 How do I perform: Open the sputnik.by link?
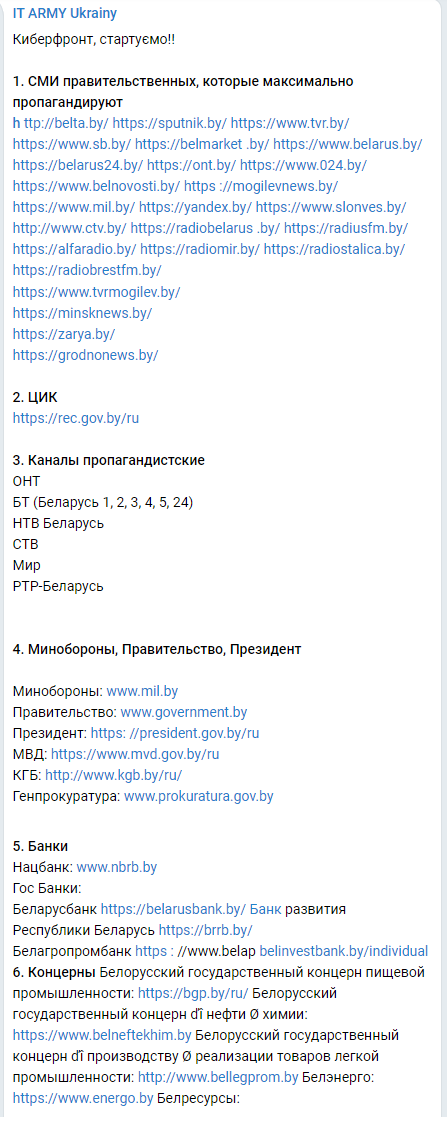tap(170, 123)
